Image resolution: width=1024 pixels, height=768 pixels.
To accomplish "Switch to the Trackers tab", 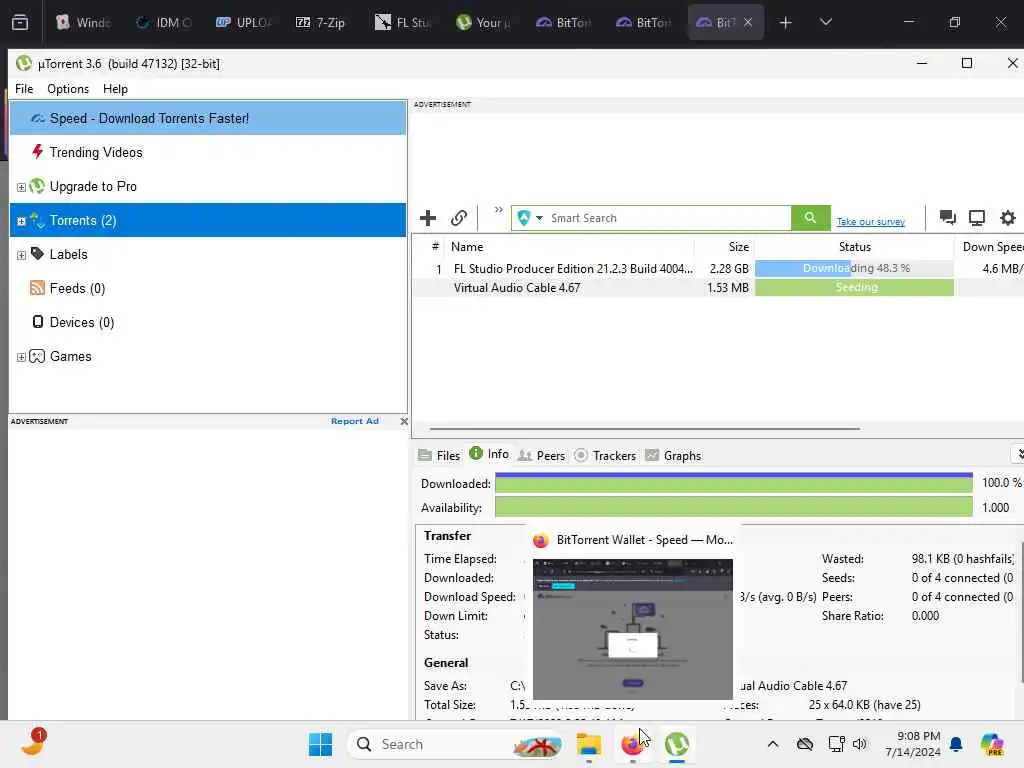I will (605, 456).
